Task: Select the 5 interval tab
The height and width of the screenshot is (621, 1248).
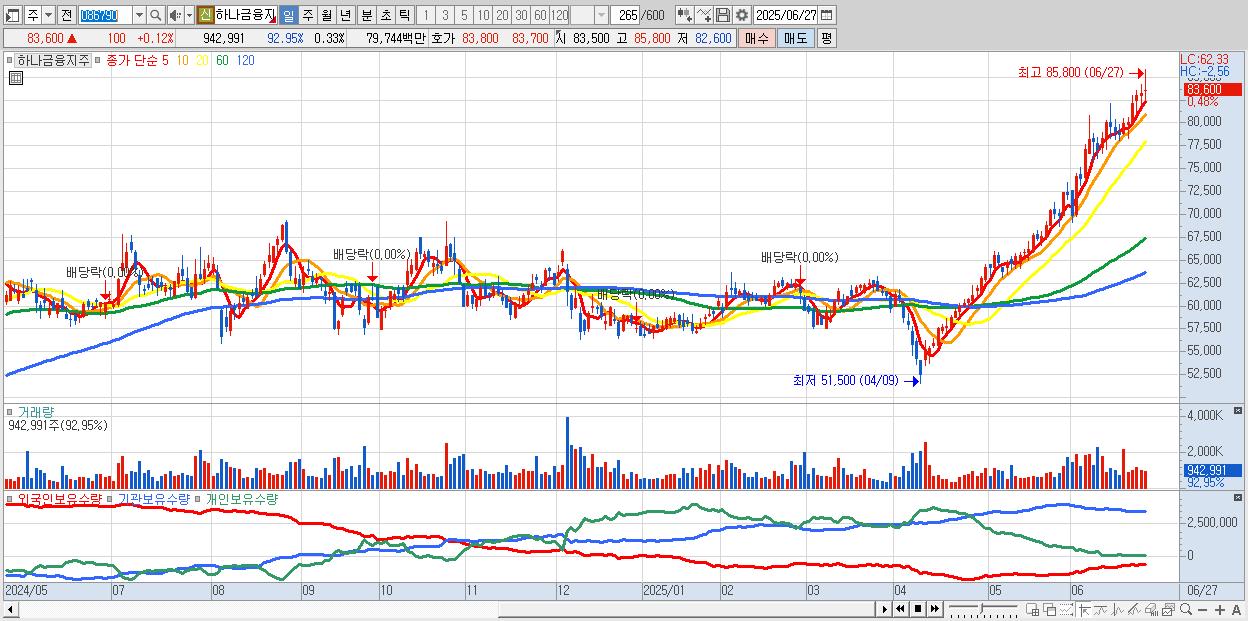Action: point(464,15)
